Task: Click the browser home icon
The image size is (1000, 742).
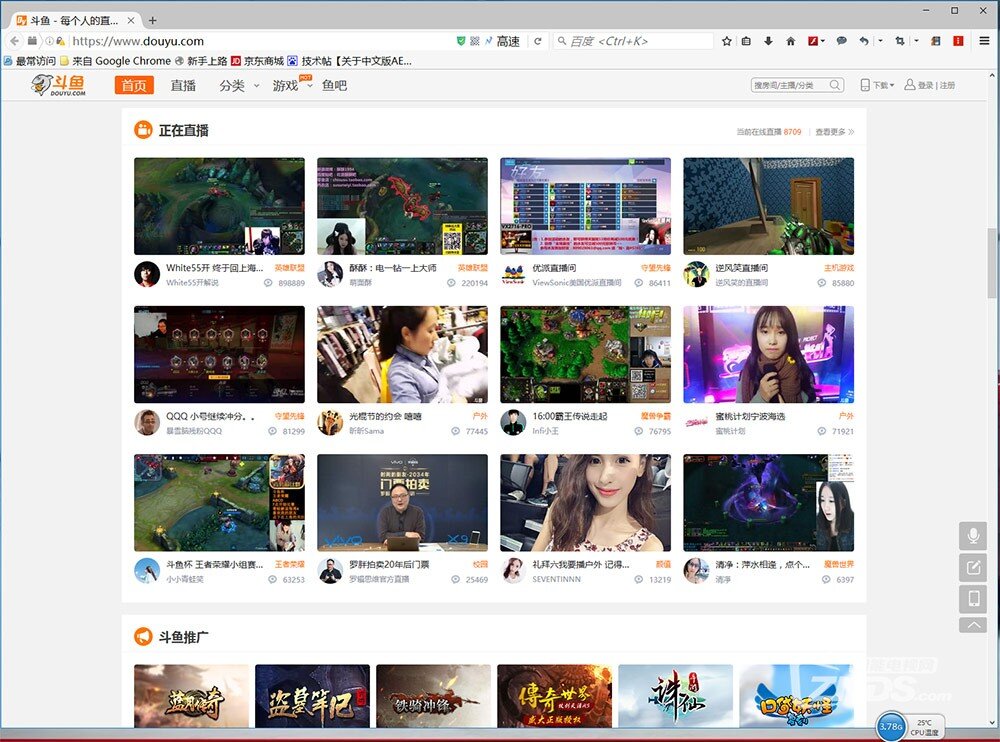Action: point(791,41)
